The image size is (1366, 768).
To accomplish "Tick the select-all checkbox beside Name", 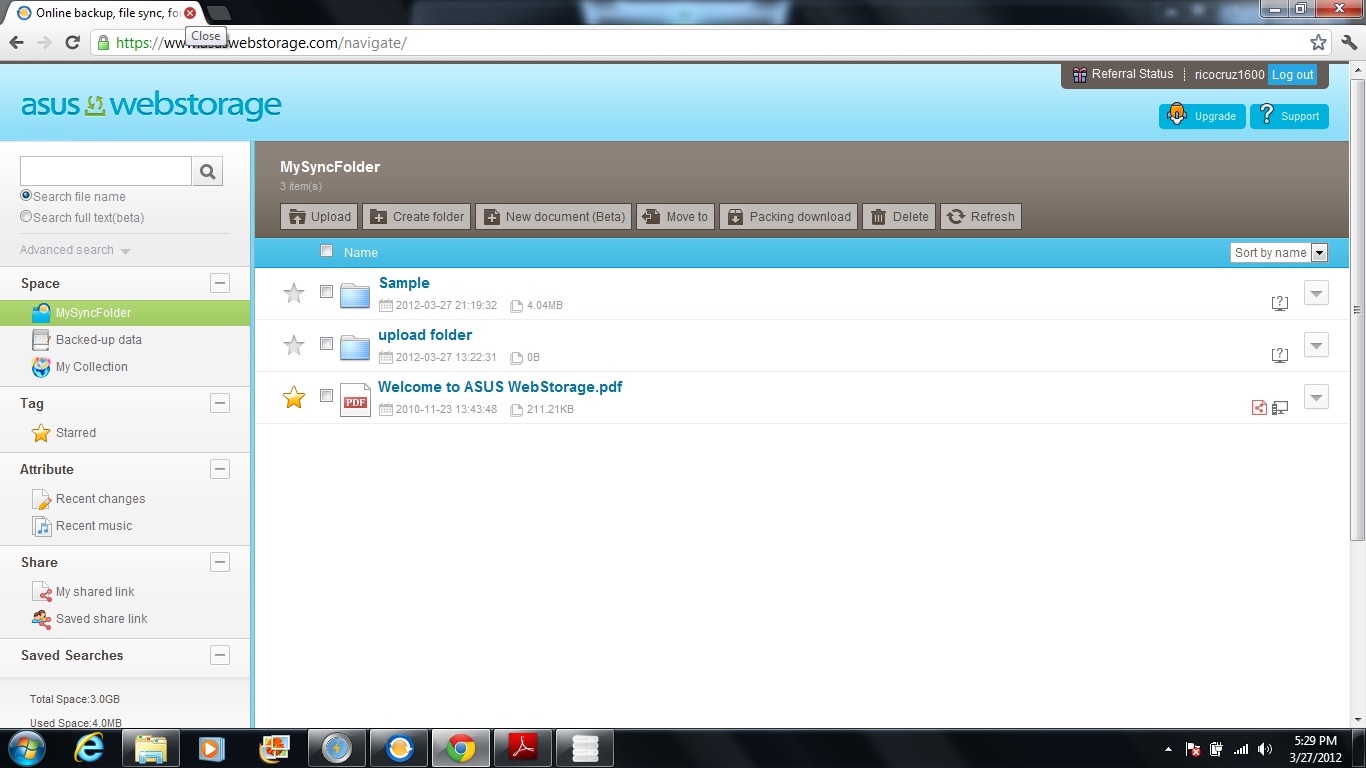I will click(326, 251).
